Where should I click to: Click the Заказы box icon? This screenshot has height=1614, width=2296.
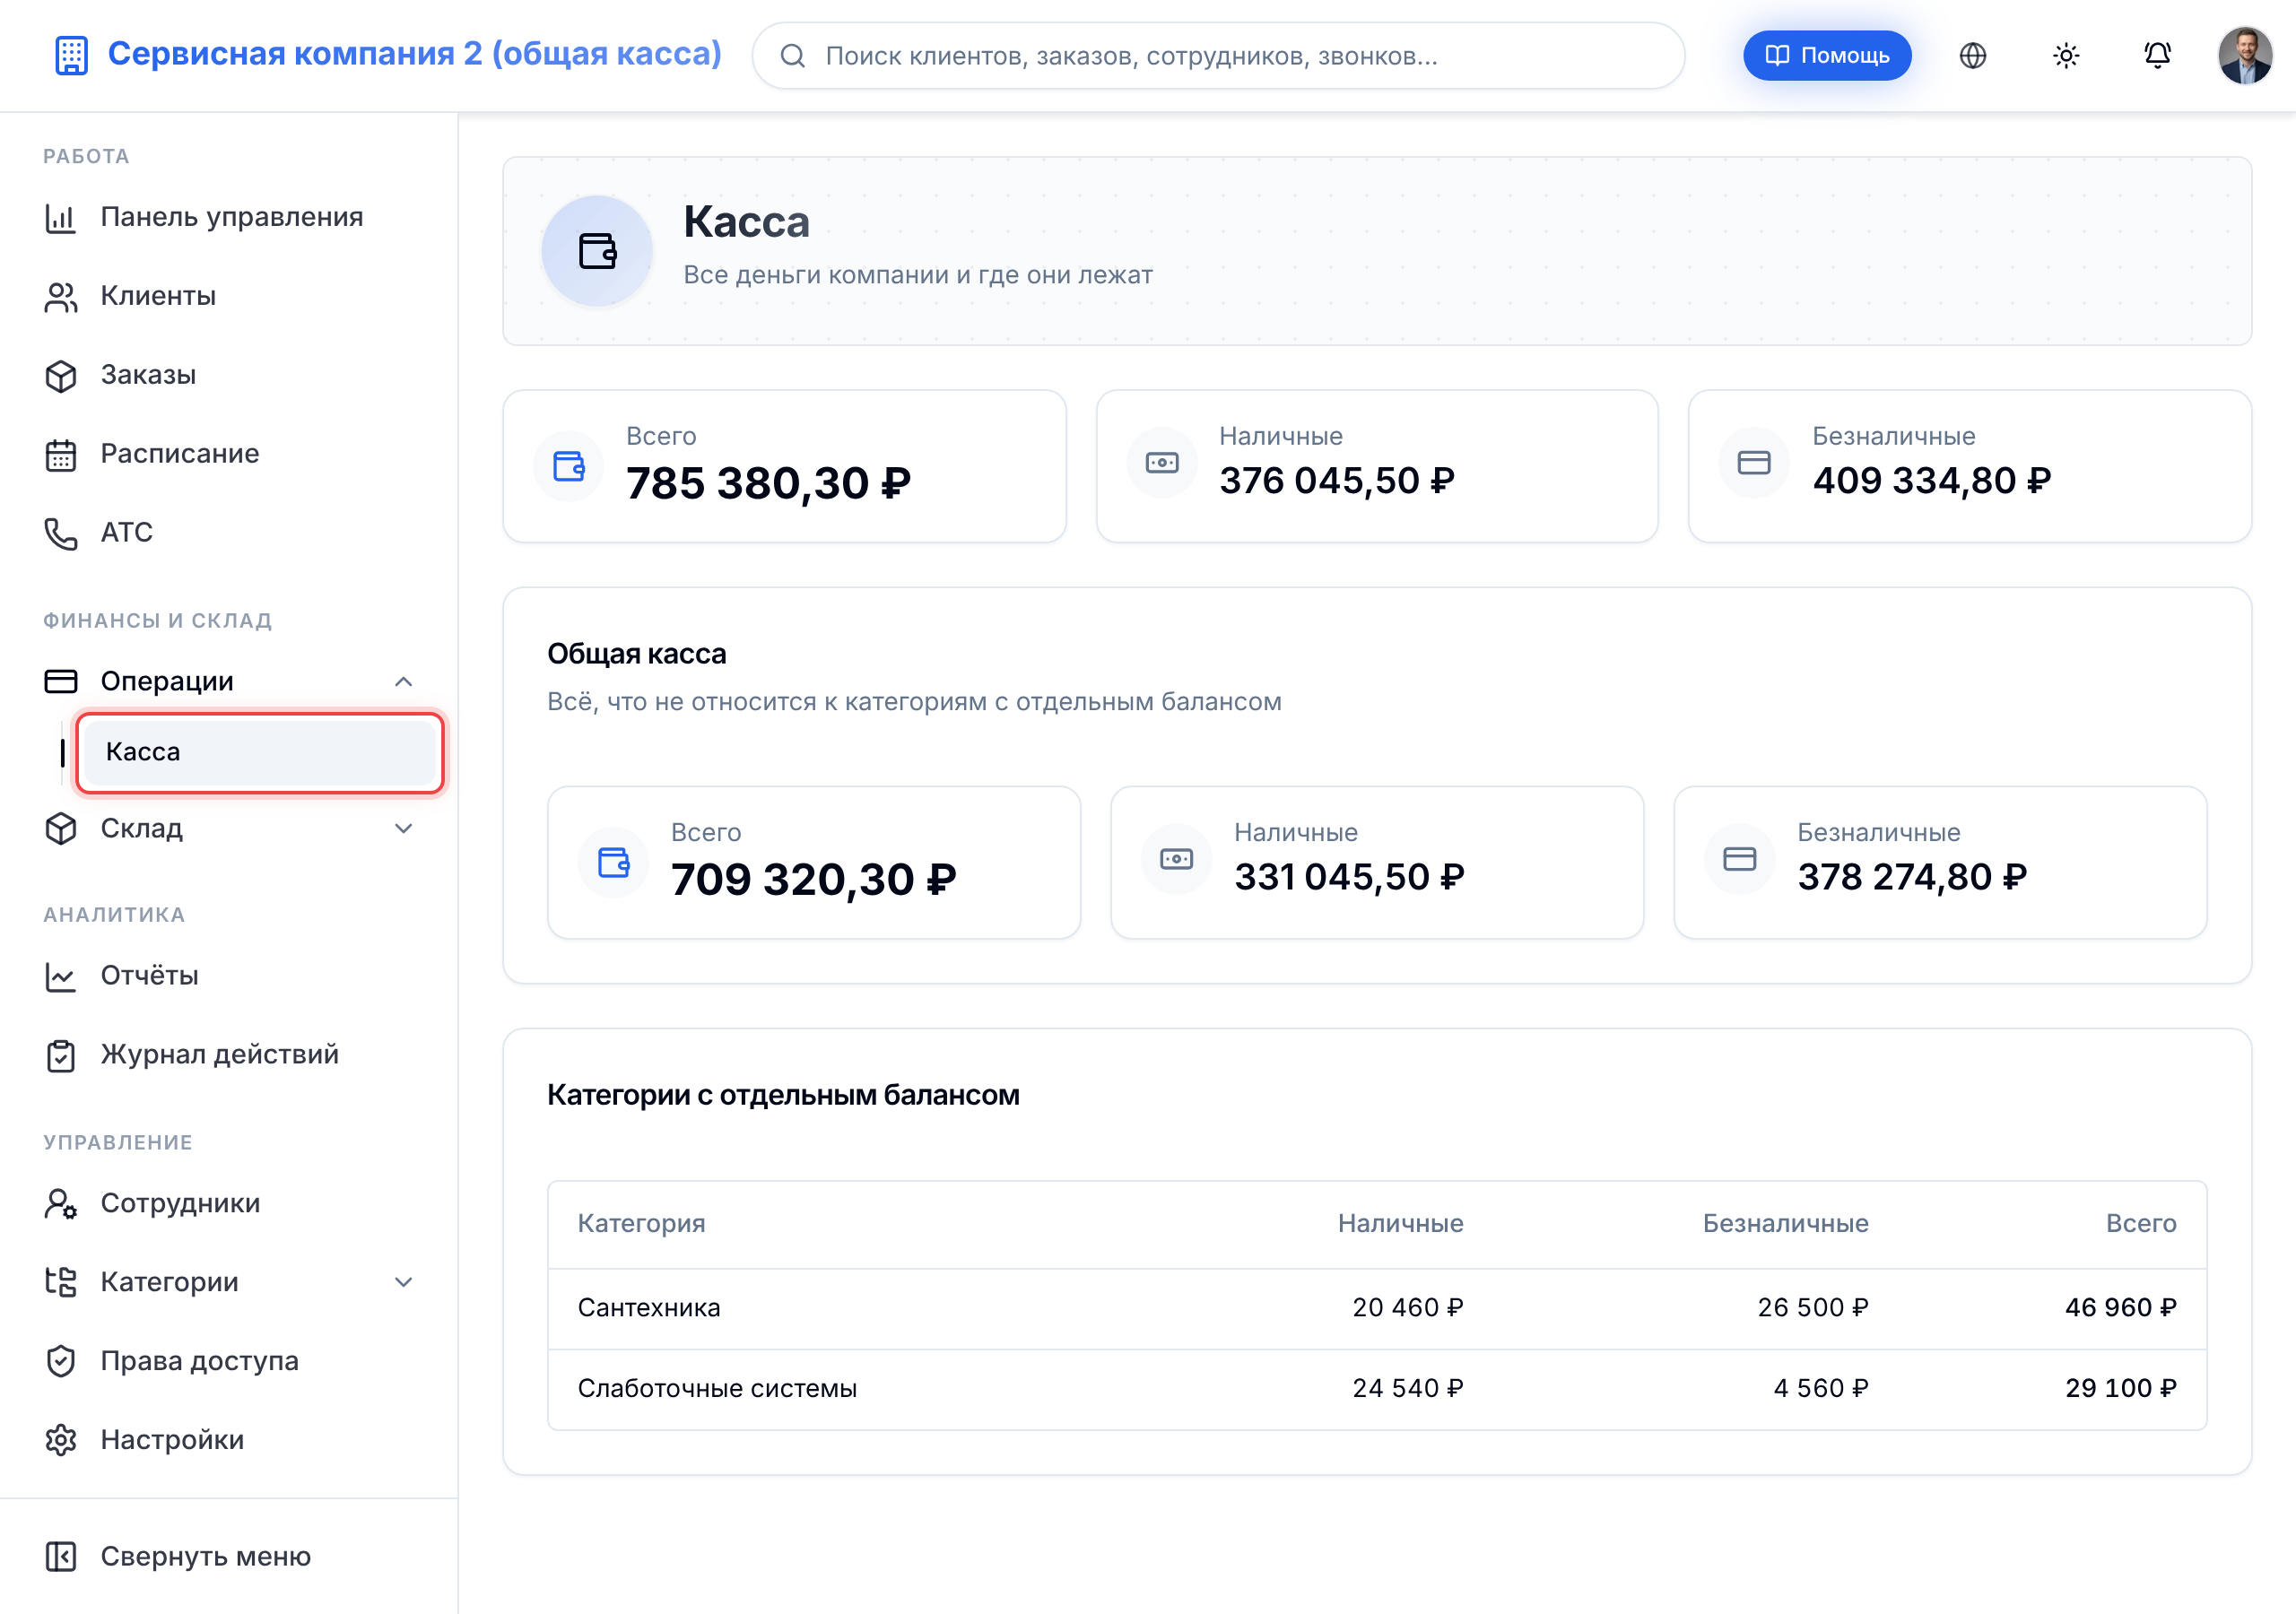click(61, 376)
